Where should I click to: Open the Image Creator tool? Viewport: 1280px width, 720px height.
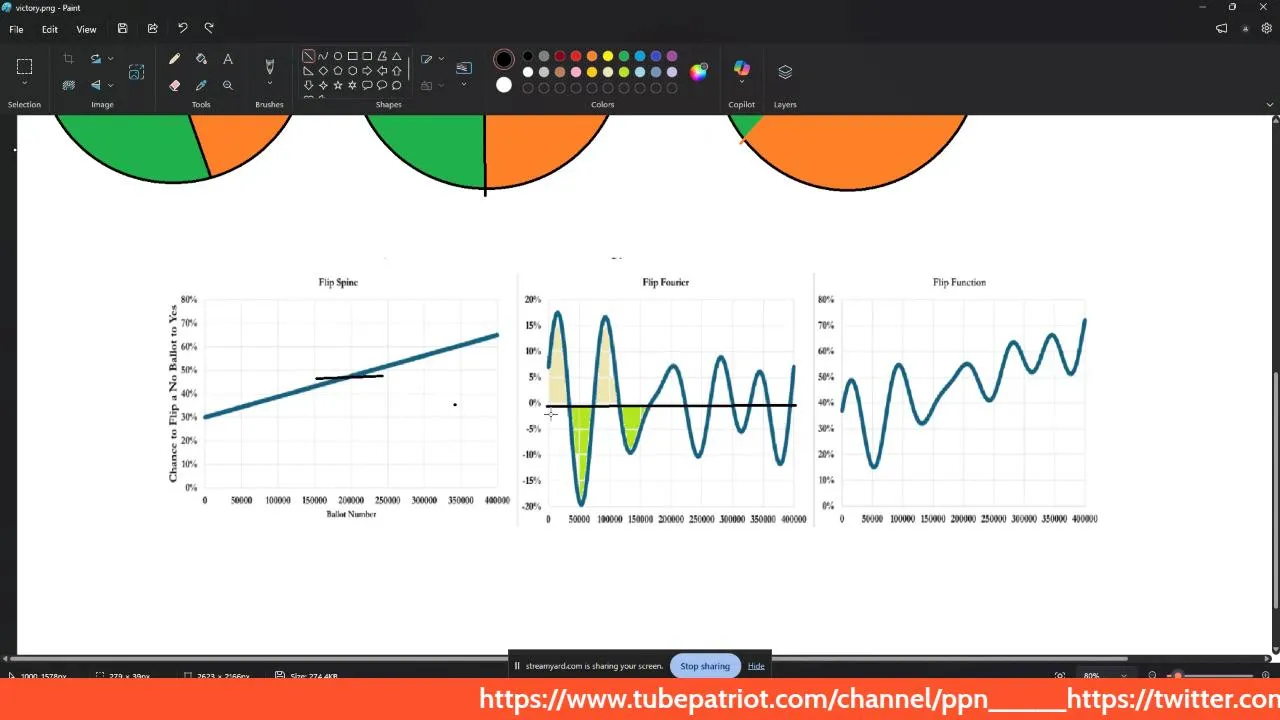(x=136, y=72)
